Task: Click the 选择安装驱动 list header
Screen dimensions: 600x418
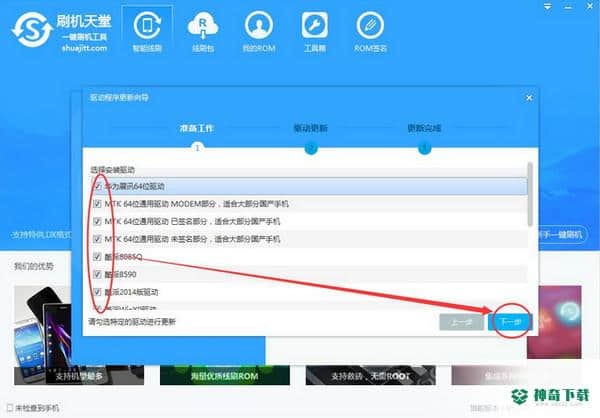Action: pyautogui.click(x=112, y=170)
